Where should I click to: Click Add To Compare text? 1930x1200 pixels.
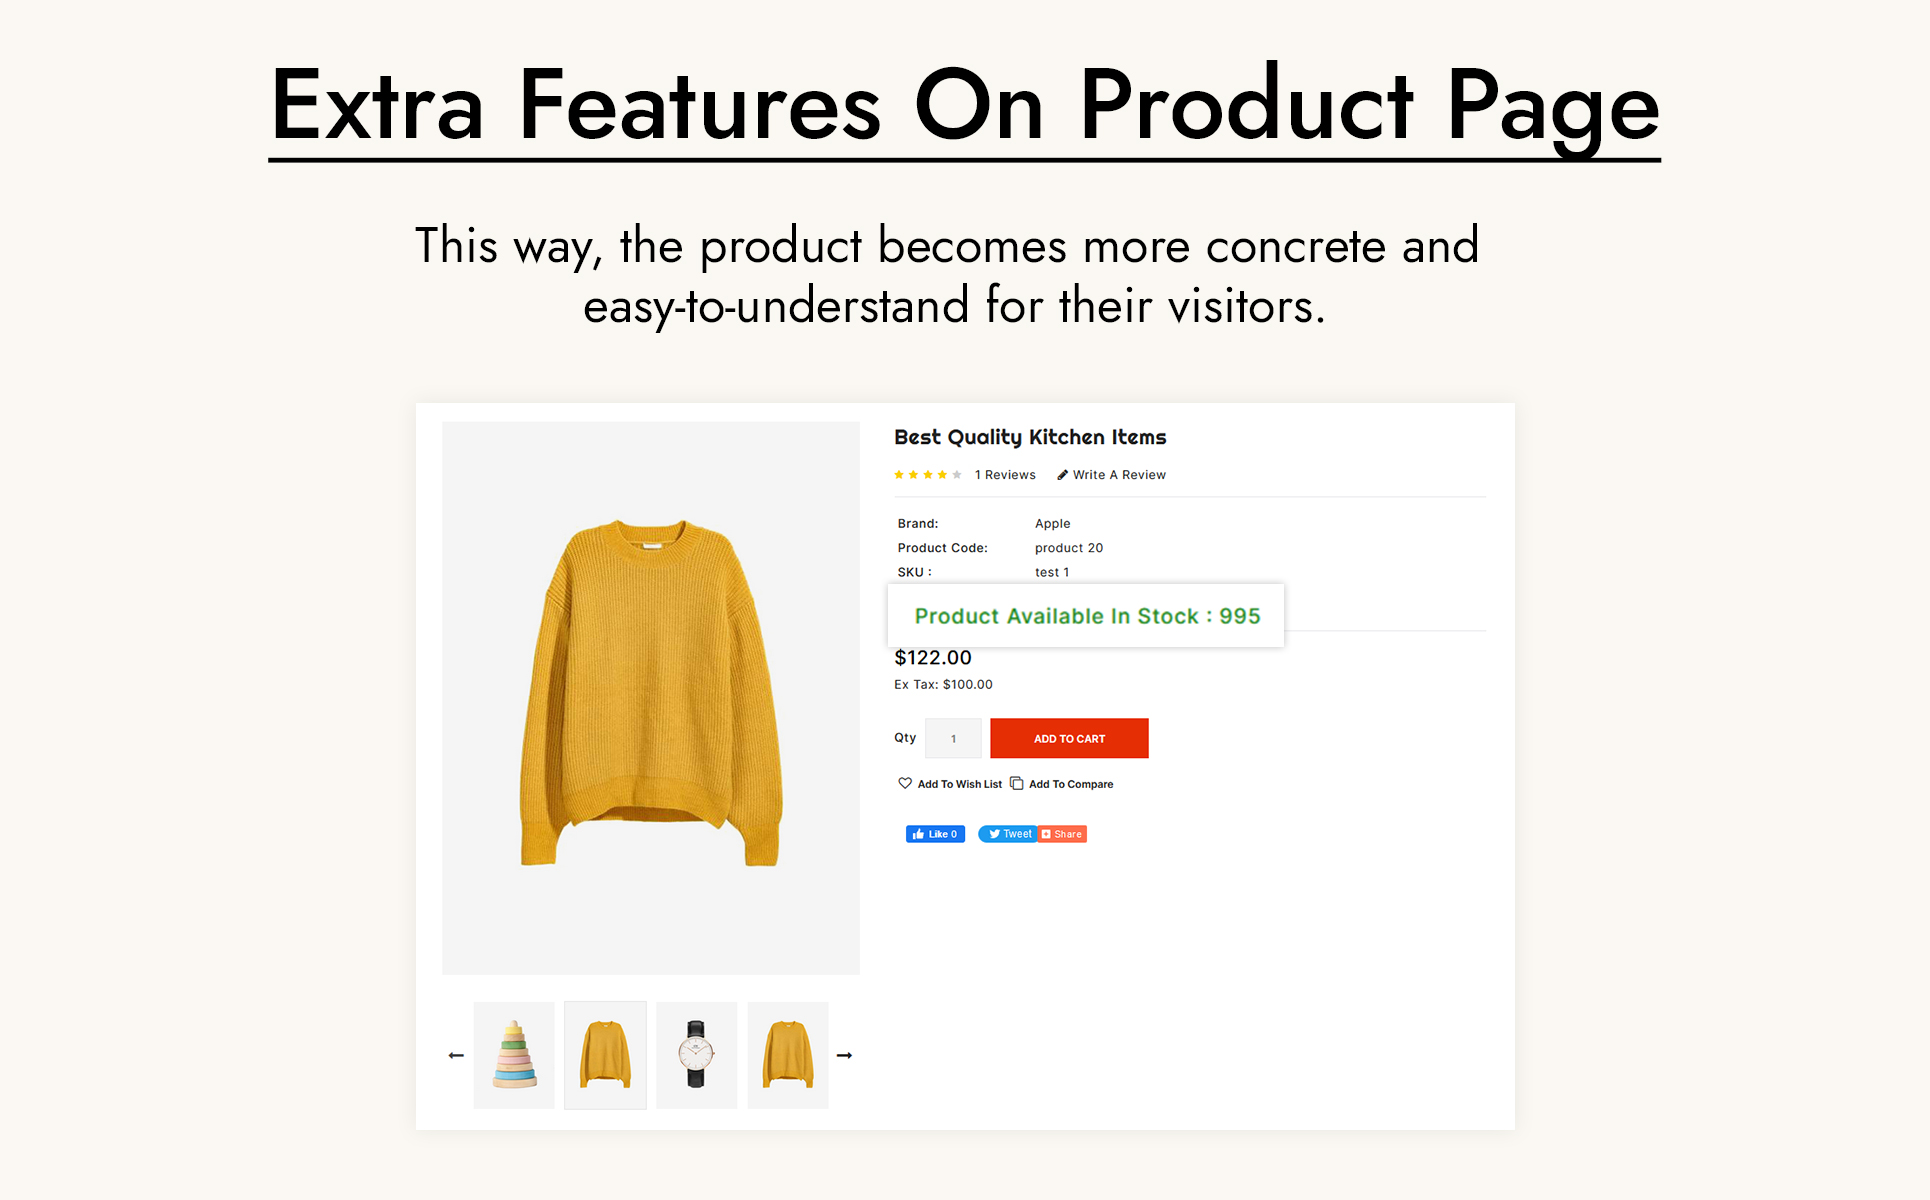tap(1071, 784)
